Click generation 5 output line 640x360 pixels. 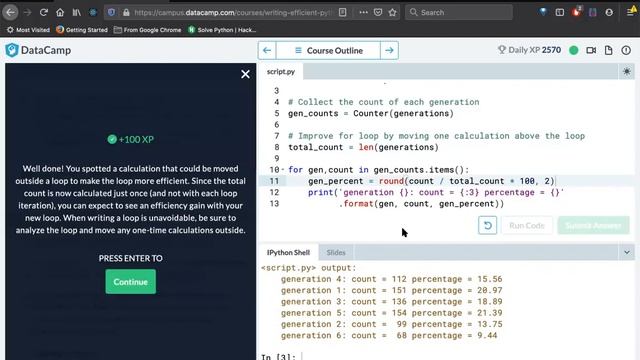(x=391, y=313)
